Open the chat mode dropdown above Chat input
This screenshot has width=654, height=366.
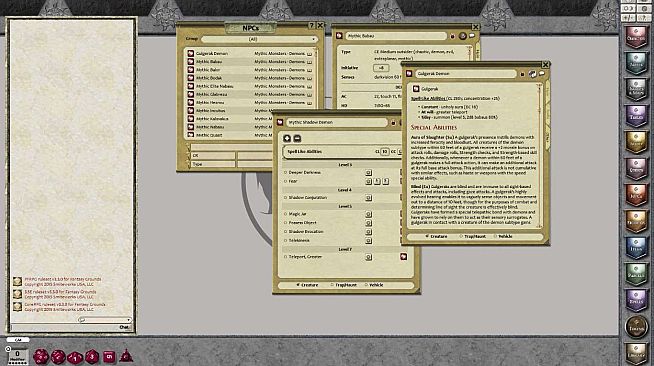[x=105, y=320]
